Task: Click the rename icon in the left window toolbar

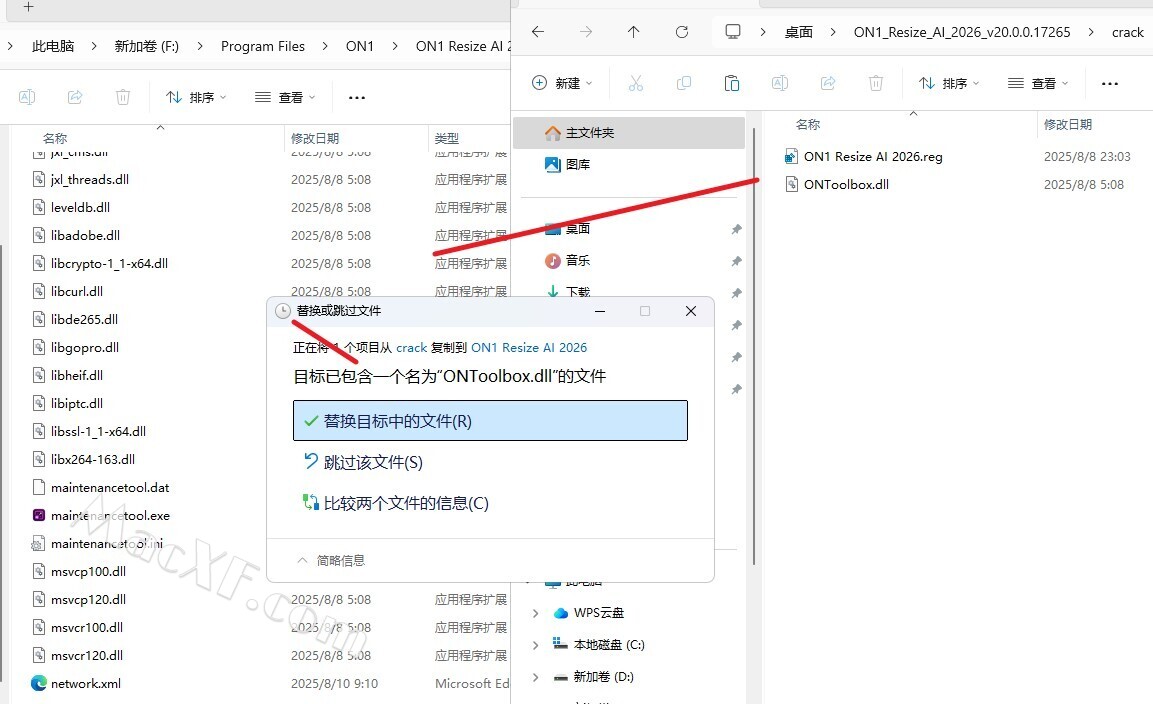Action: click(x=26, y=97)
